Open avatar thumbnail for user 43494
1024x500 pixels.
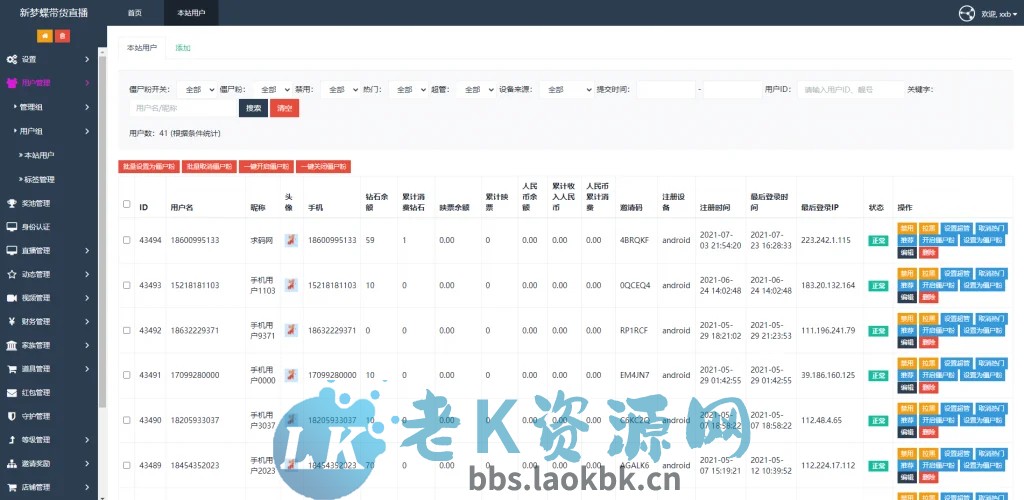coord(291,240)
